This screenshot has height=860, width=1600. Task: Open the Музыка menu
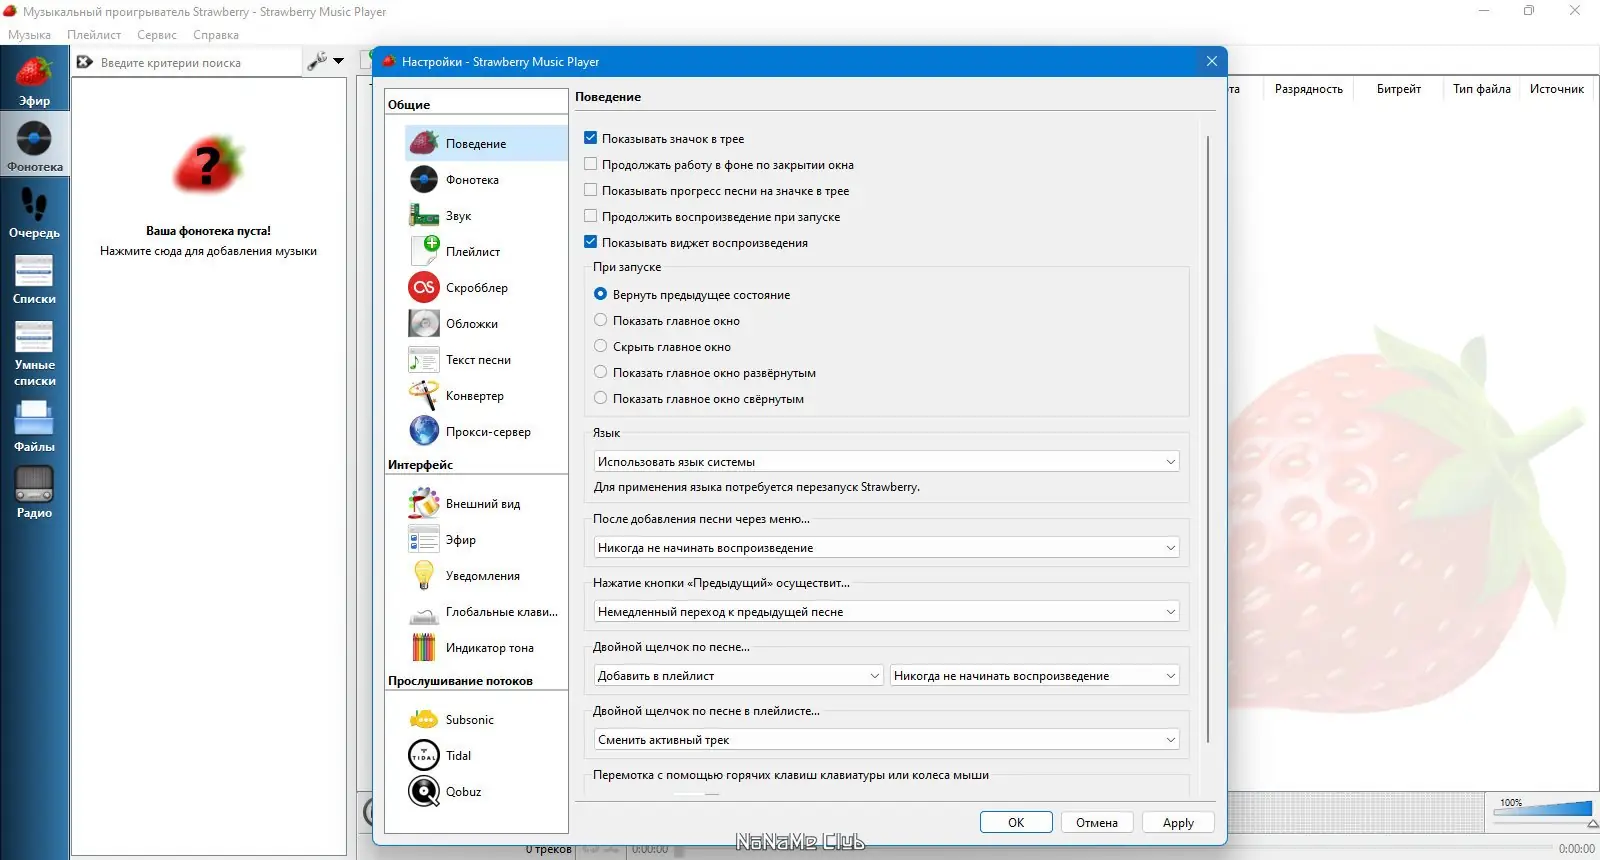click(x=29, y=34)
